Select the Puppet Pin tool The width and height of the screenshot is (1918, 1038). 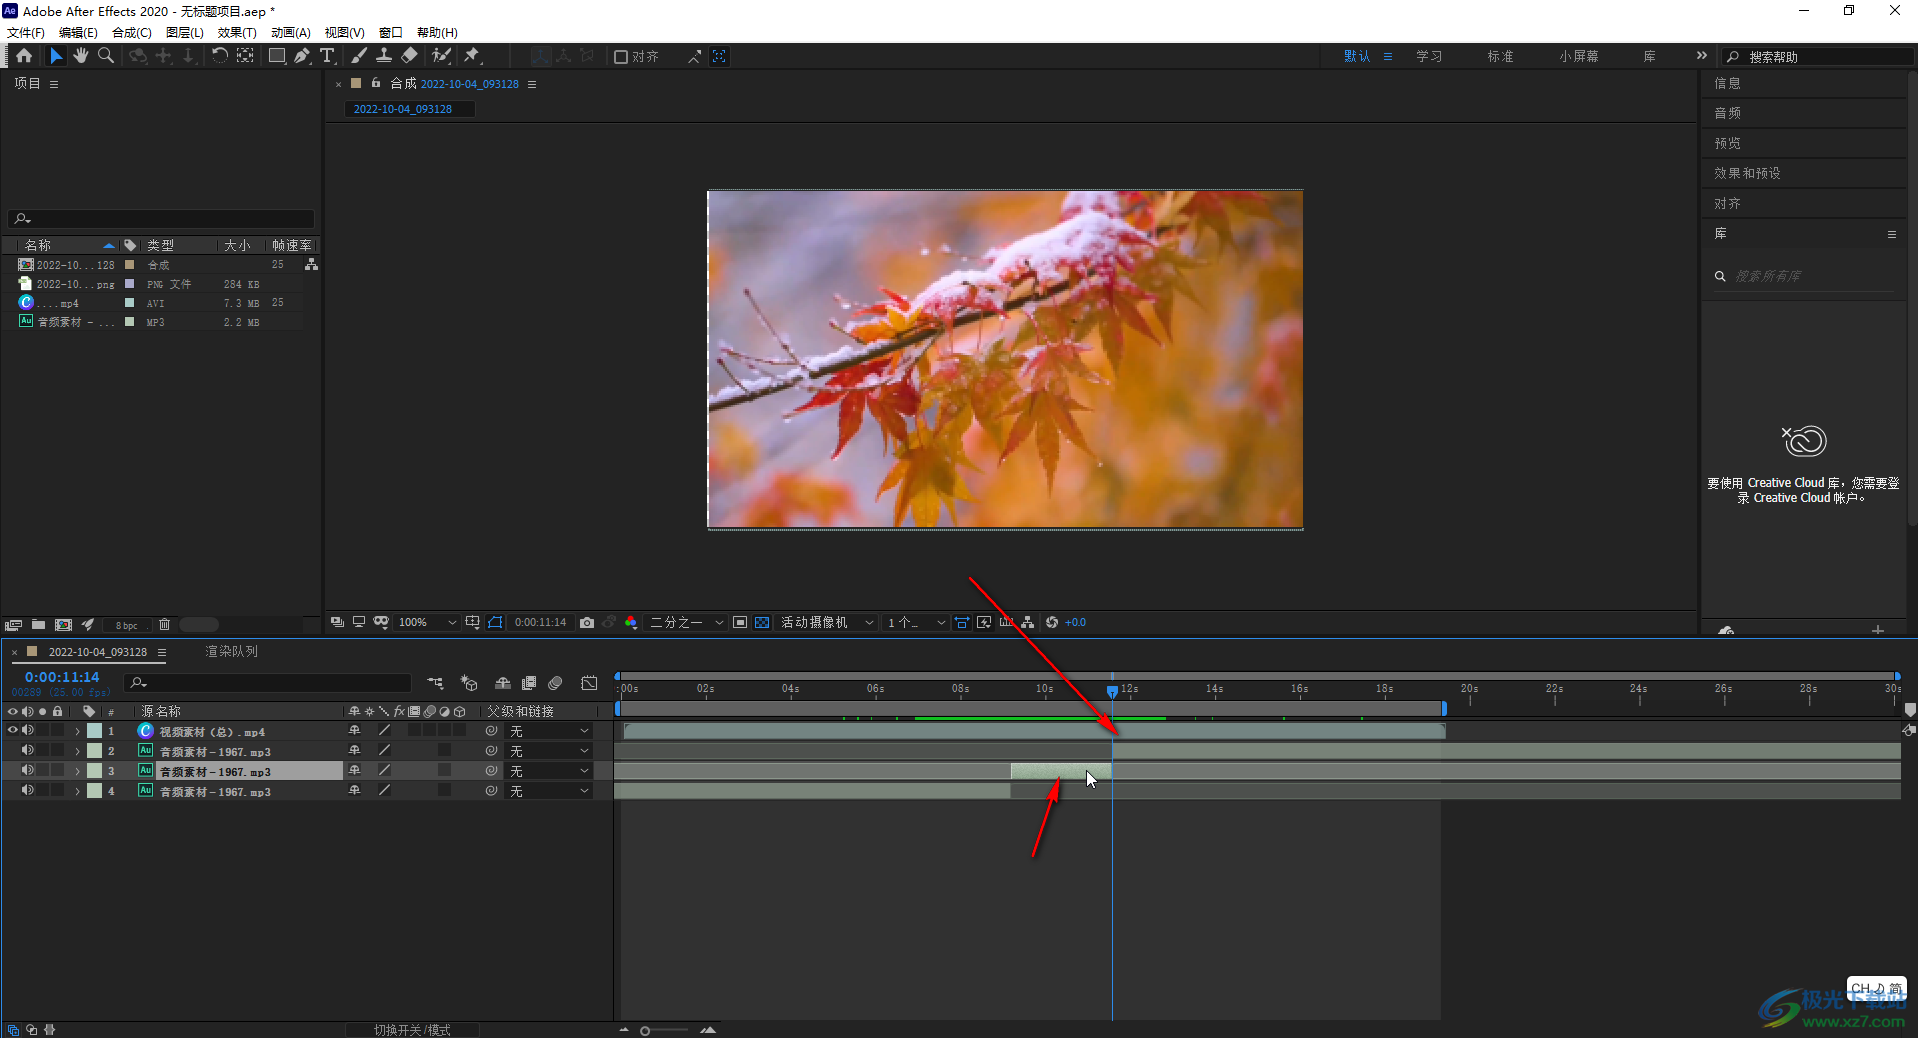point(472,56)
